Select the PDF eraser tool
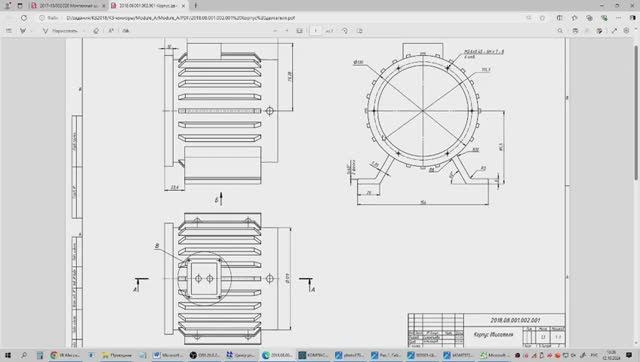The image size is (640, 362). [96, 31]
